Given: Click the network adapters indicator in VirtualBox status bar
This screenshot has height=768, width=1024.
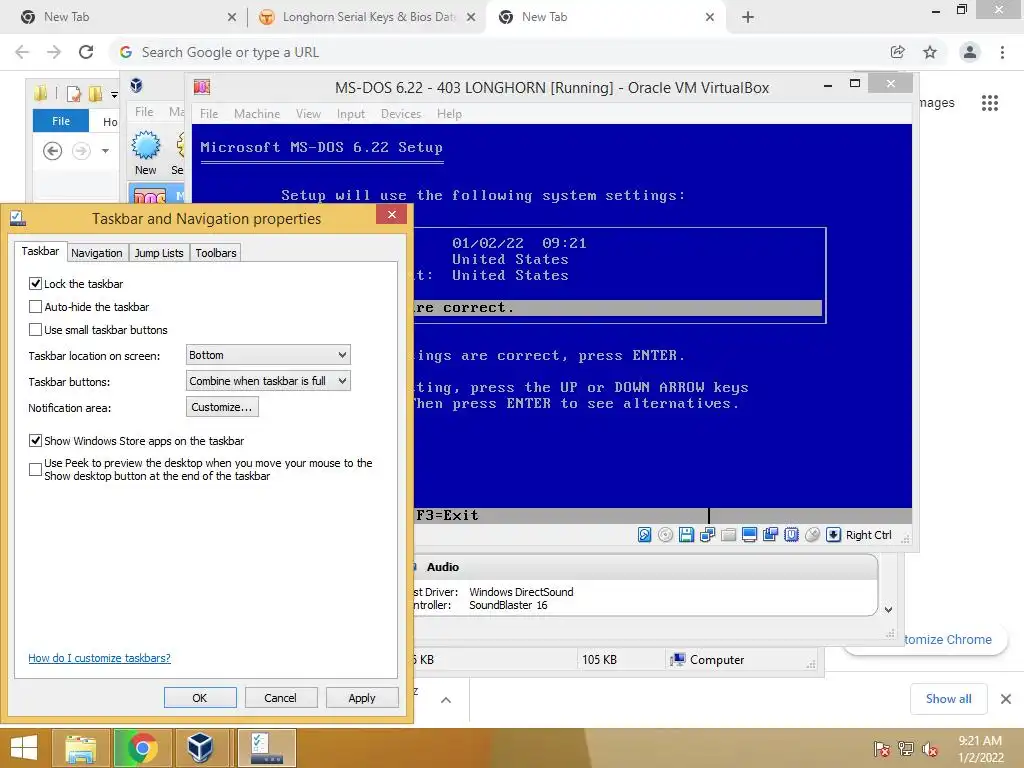Looking at the screenshot, I should 707,535.
